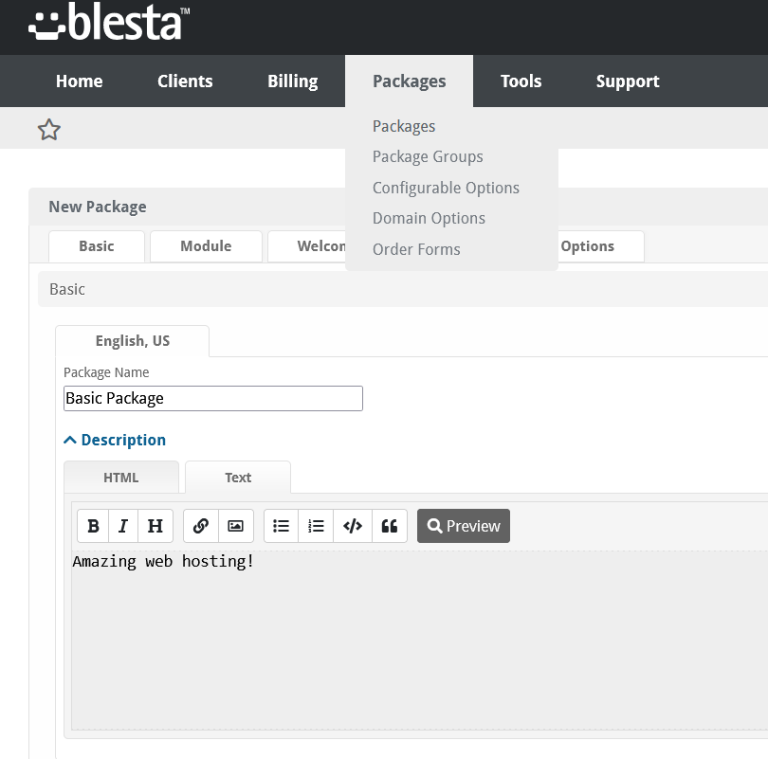This screenshot has height=759, width=768.
Task: Select Domain Options menu entry
Action: (429, 218)
